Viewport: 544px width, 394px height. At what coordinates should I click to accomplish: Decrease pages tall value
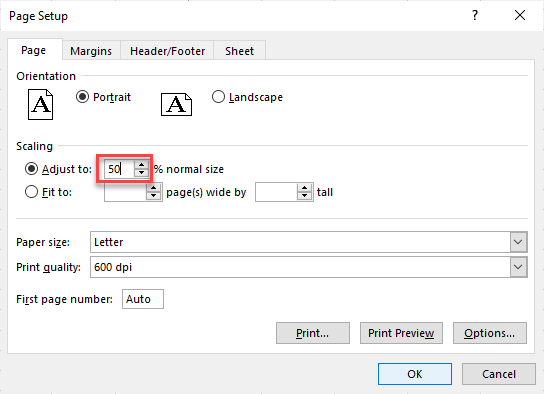click(304, 196)
